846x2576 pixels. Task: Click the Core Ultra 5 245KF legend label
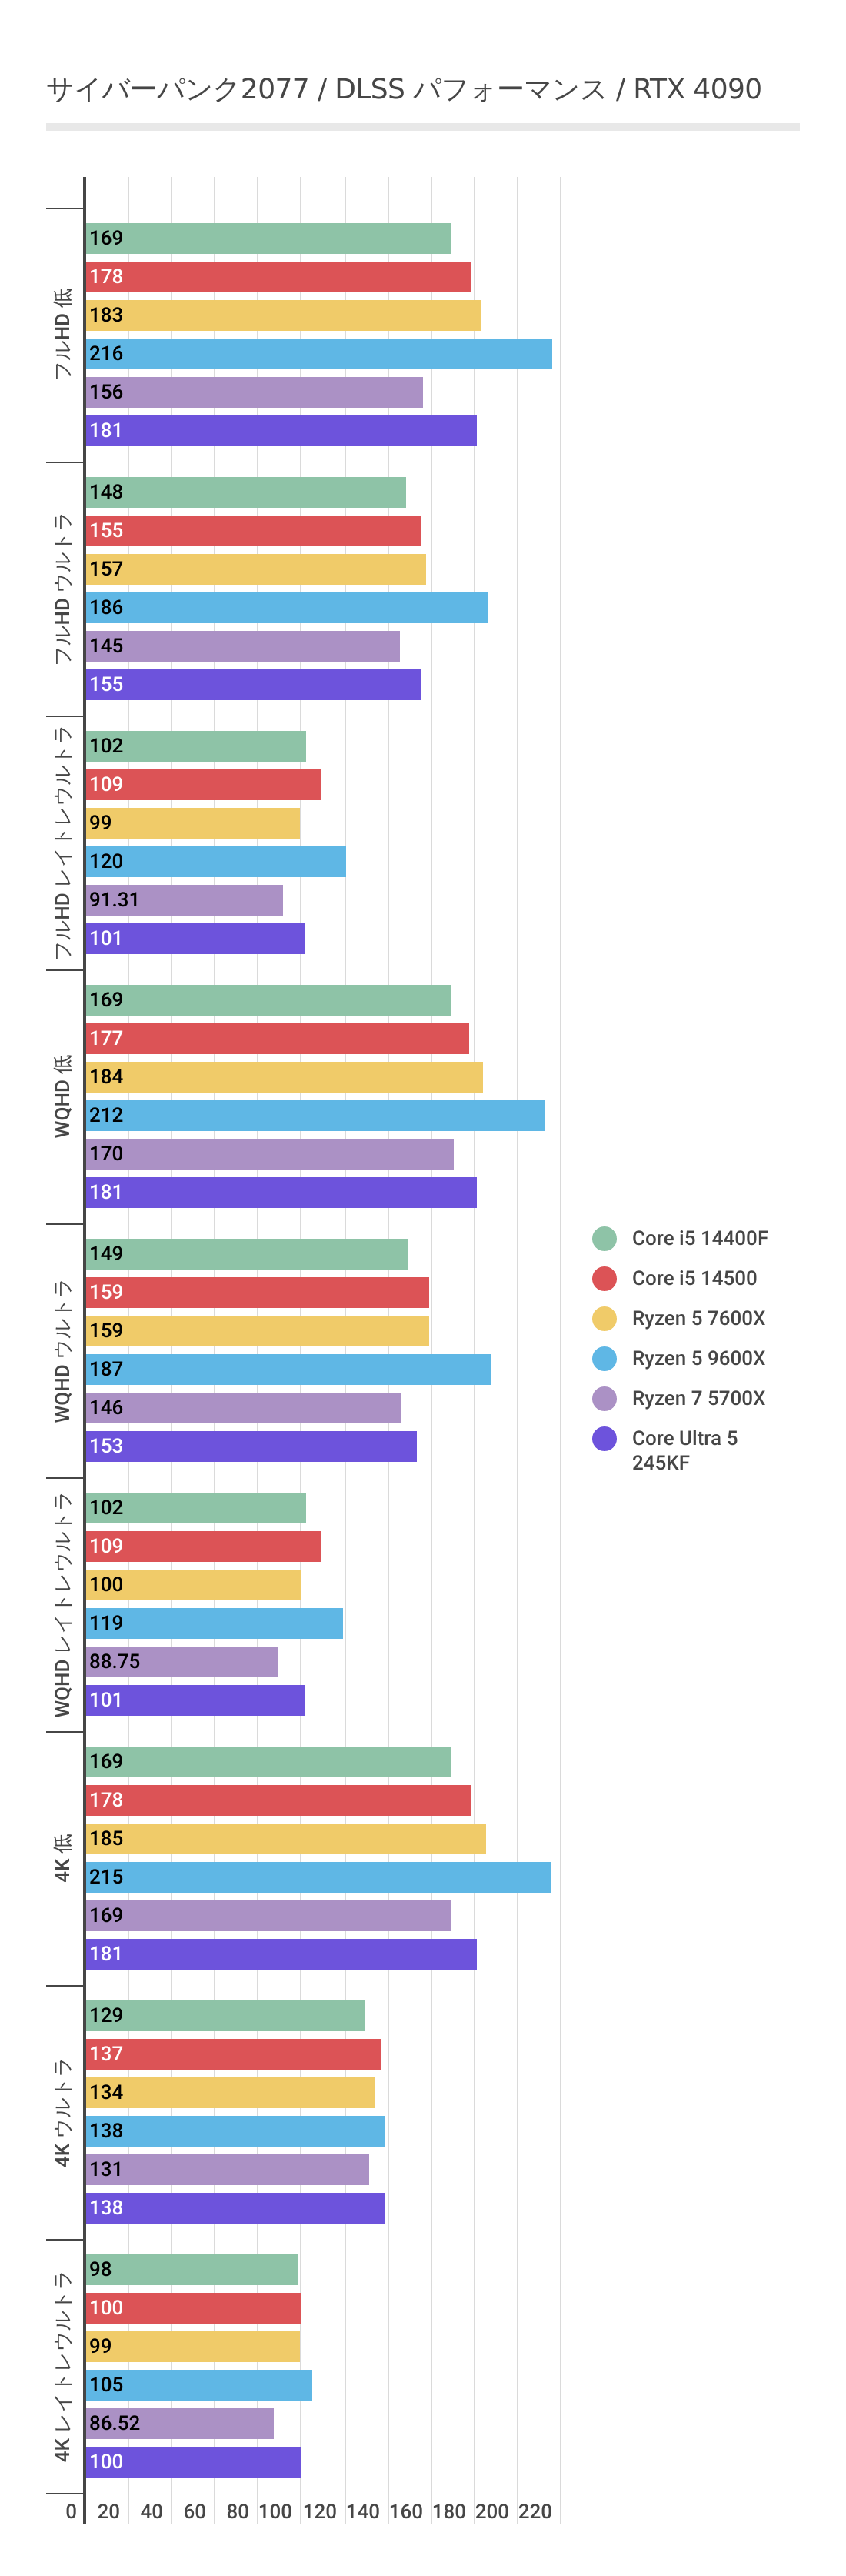[x=684, y=1449]
